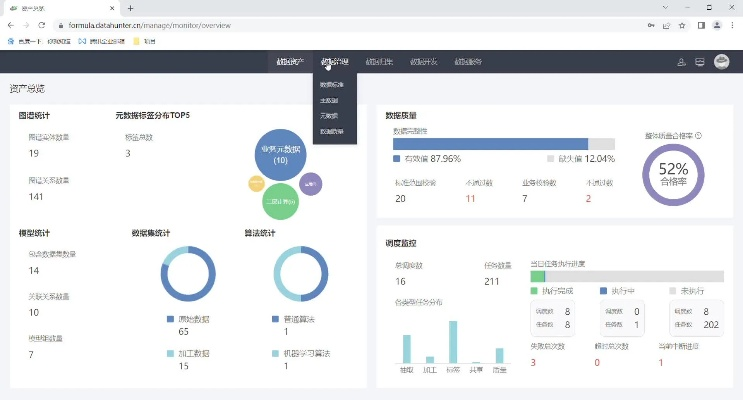Click the red 未通过数 value 11

click(x=470, y=198)
